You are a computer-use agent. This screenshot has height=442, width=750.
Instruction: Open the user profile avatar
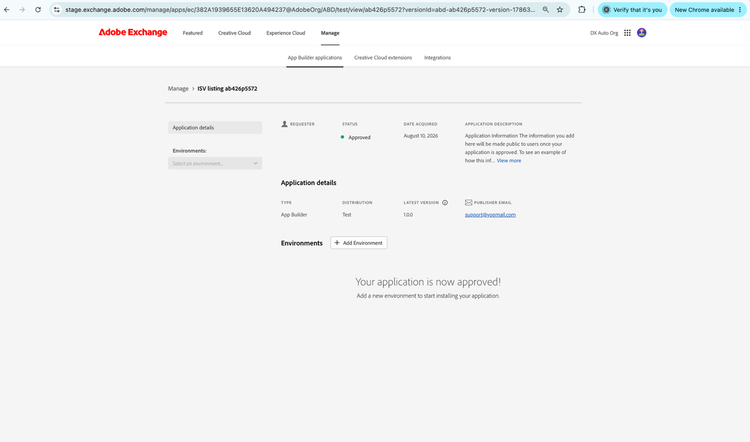point(642,33)
